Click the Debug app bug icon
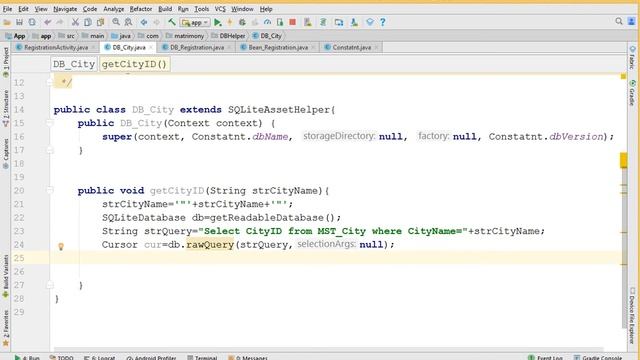The image size is (640, 360). [x=242, y=22]
